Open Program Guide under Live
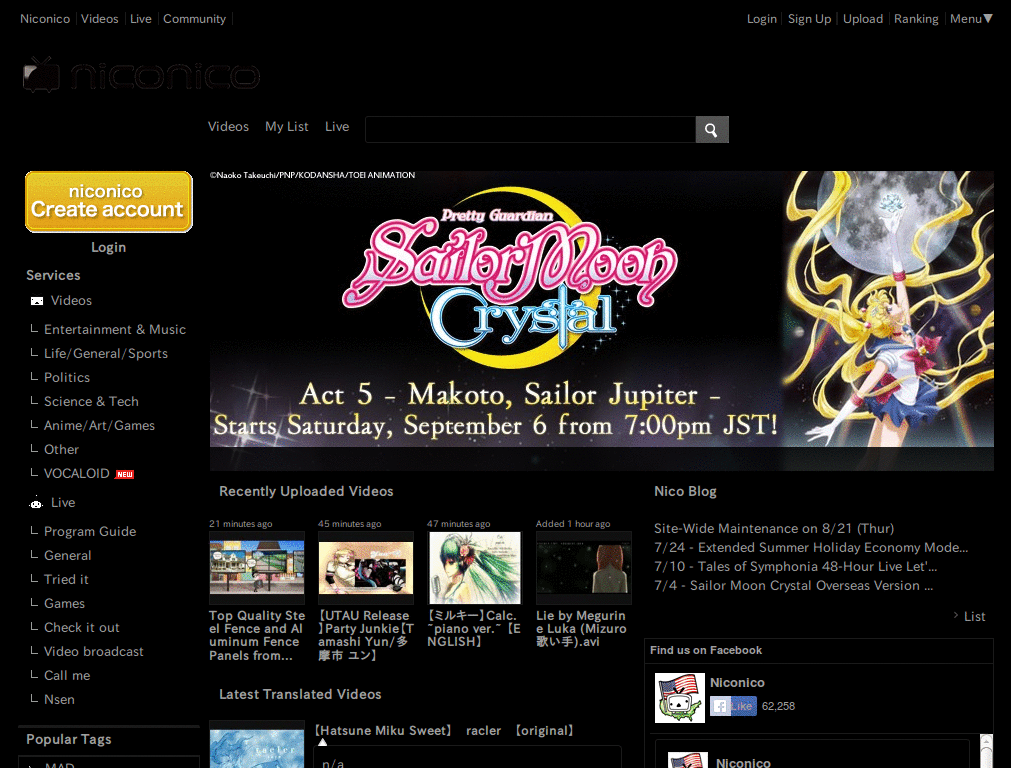This screenshot has width=1024, height=768. click(90, 532)
